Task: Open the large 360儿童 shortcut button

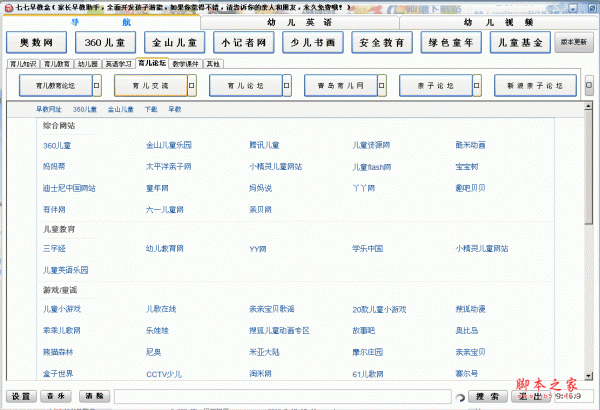Action: coord(105,42)
